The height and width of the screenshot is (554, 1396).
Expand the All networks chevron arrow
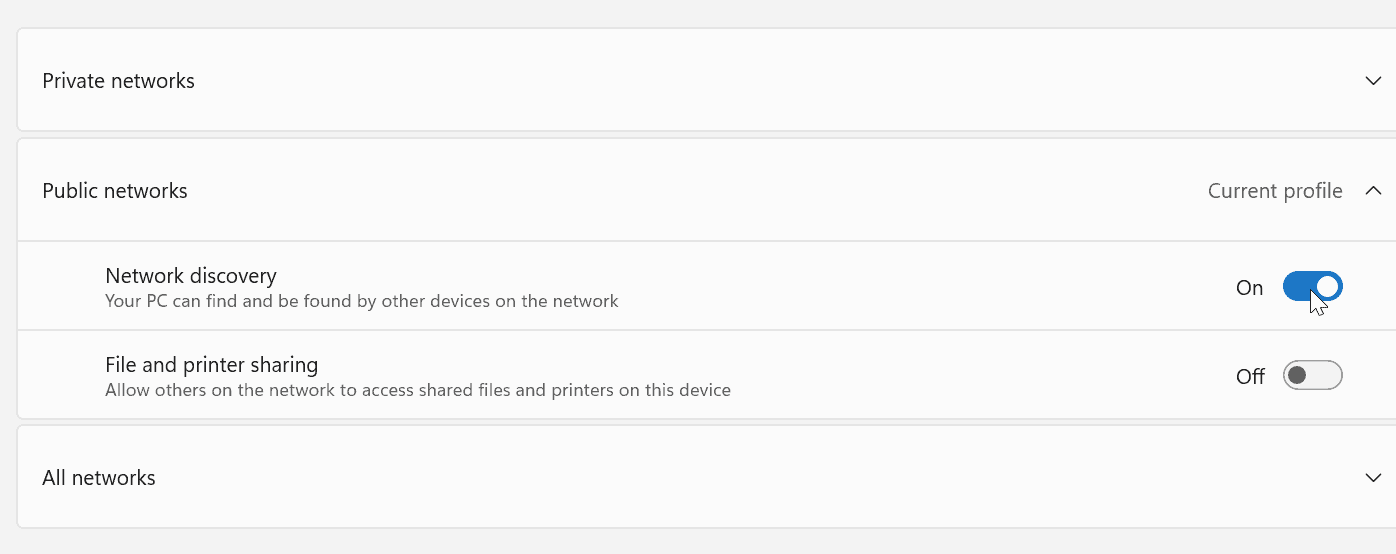click(x=1373, y=478)
